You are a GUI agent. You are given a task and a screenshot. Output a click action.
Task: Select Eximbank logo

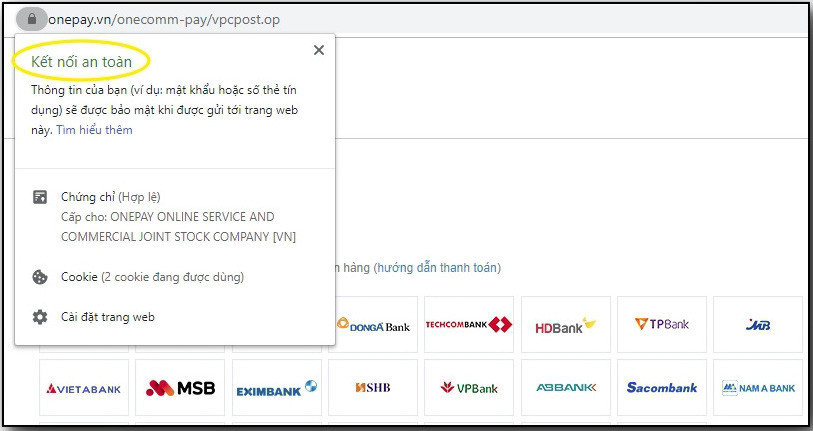(276, 388)
